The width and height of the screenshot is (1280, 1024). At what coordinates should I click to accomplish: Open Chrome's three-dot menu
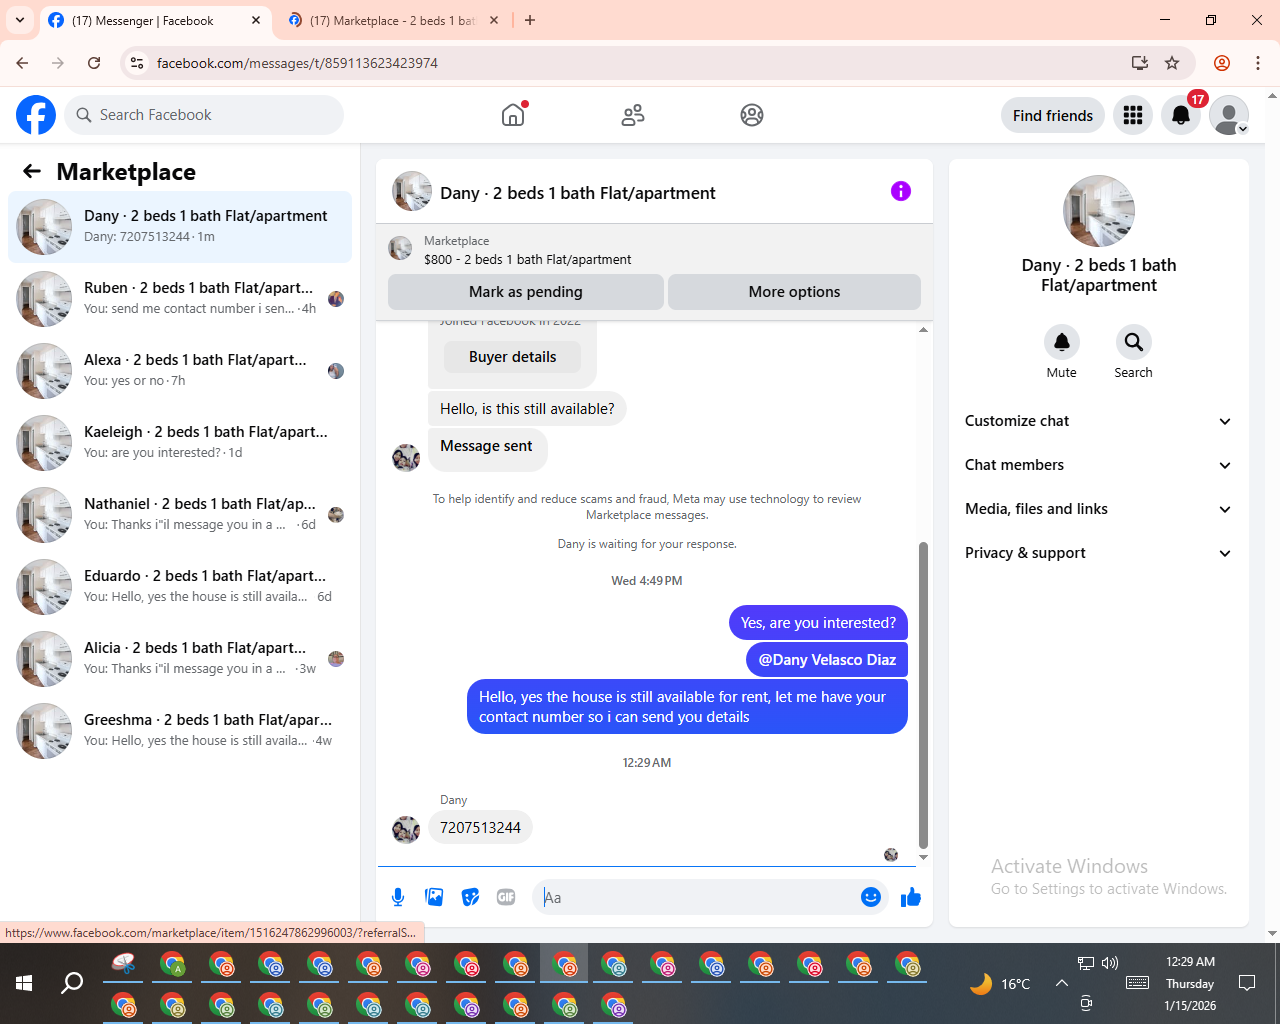1258,63
